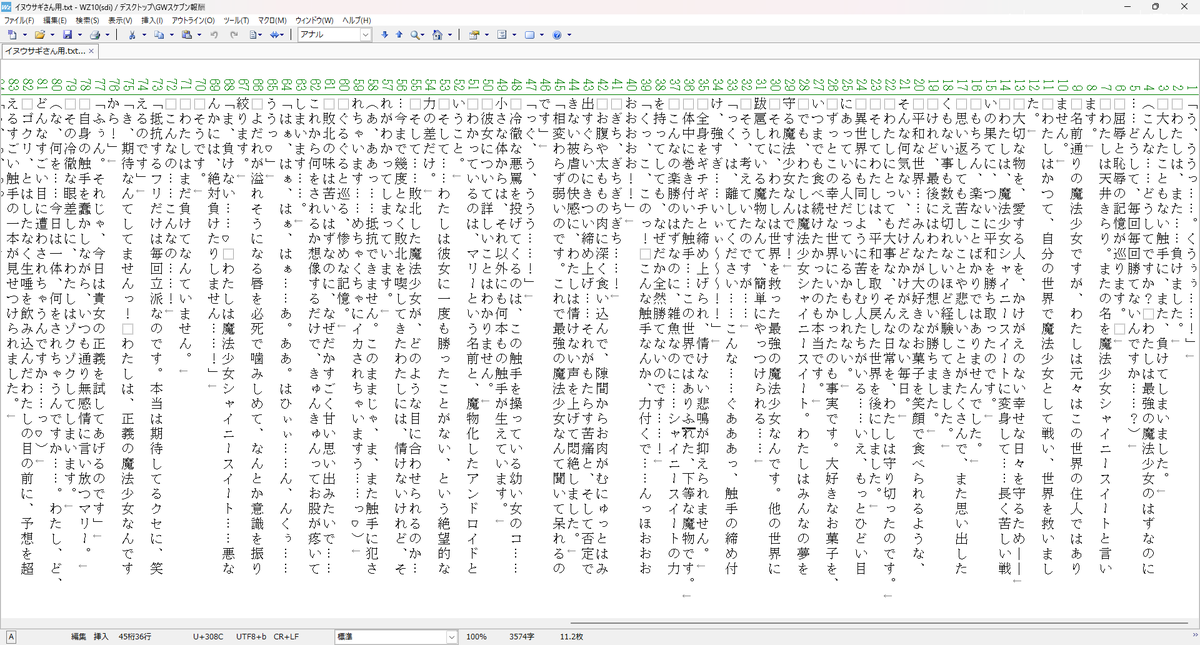Screen dimensions: 1200x645
Task: Click 編集 mode in status bar
Action: (x=78, y=636)
